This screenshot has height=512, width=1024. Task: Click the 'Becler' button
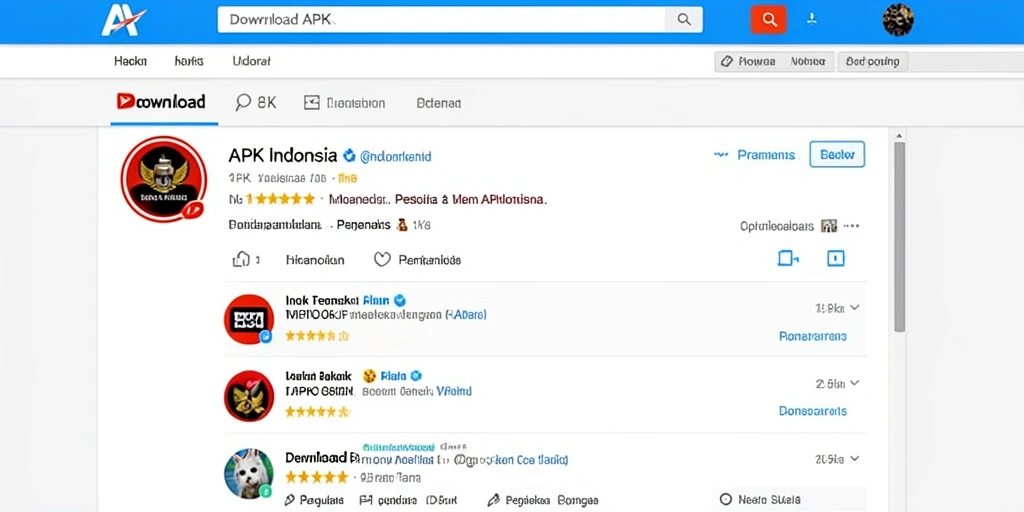pos(837,155)
